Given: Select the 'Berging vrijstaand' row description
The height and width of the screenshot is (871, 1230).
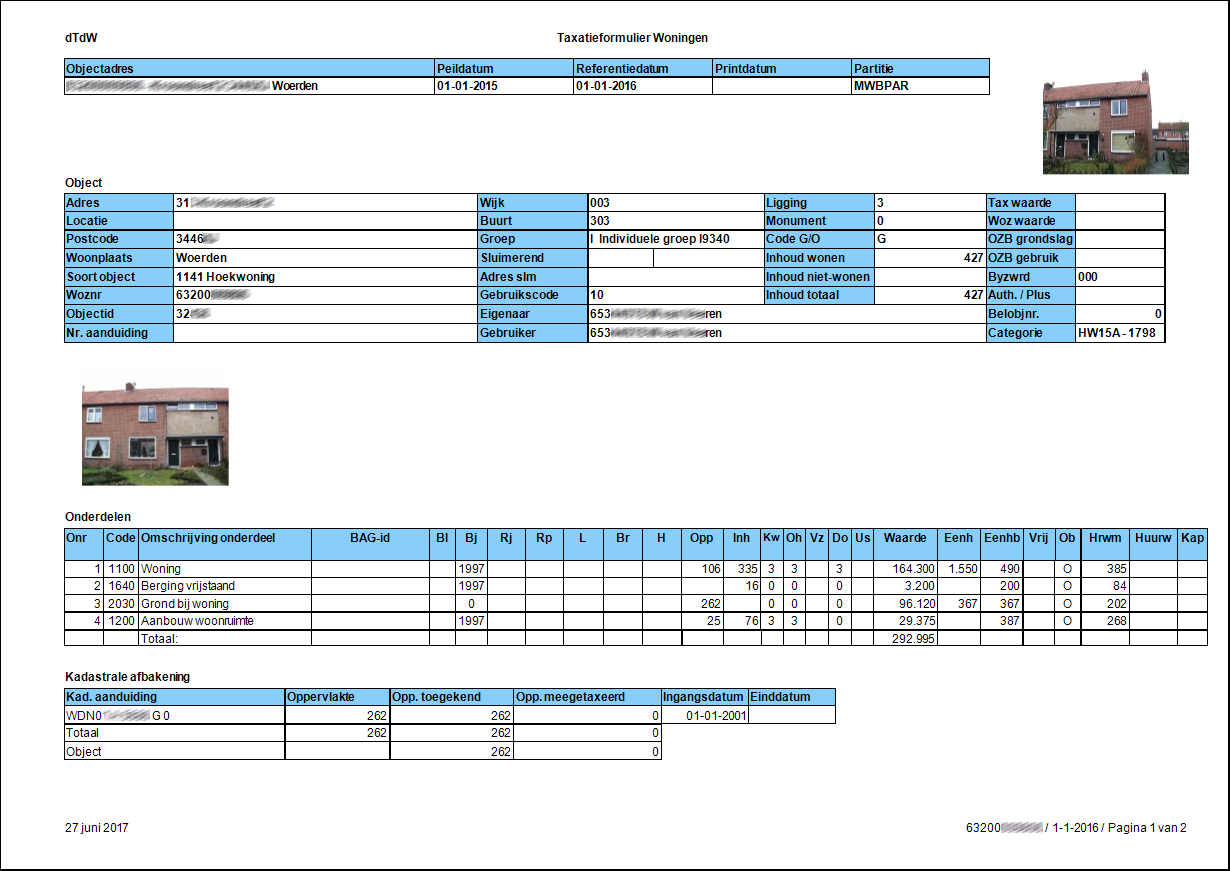Looking at the screenshot, I should [x=188, y=586].
